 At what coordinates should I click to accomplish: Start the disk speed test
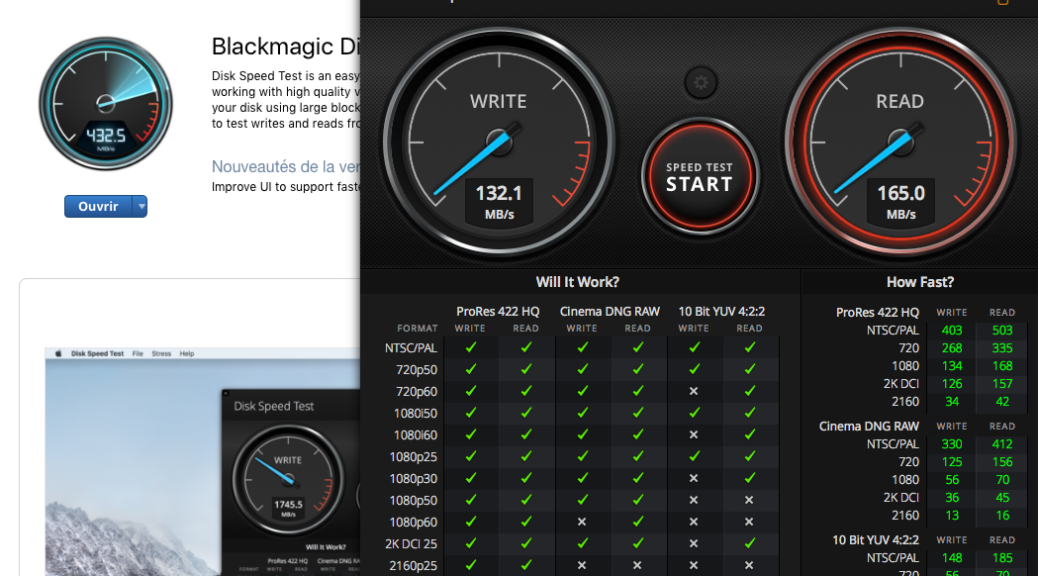point(700,177)
